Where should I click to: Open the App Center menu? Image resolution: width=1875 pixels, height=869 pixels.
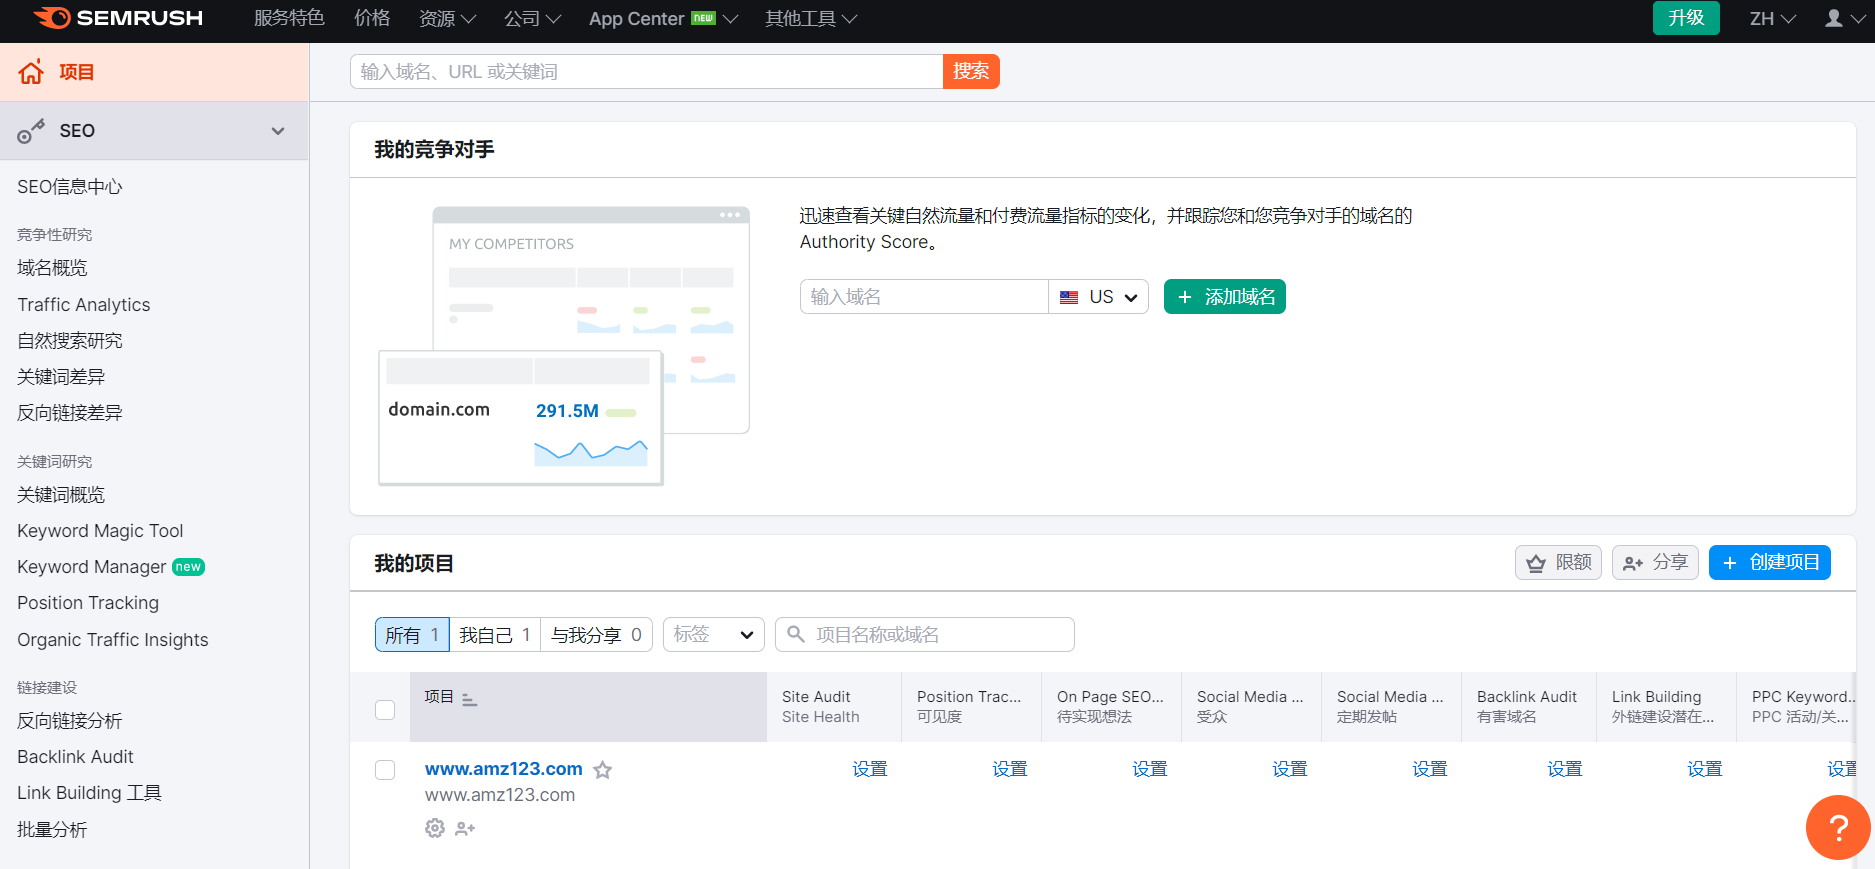tap(663, 18)
